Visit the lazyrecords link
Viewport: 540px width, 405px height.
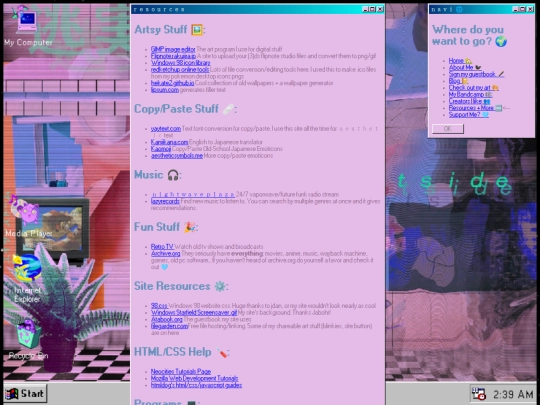(x=165, y=201)
